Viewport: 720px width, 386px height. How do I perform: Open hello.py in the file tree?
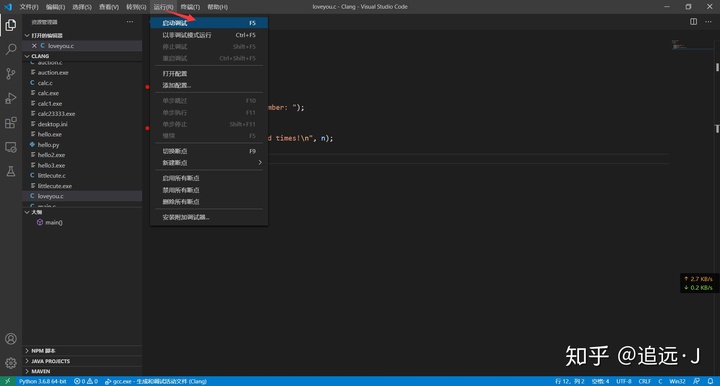(82, 145)
